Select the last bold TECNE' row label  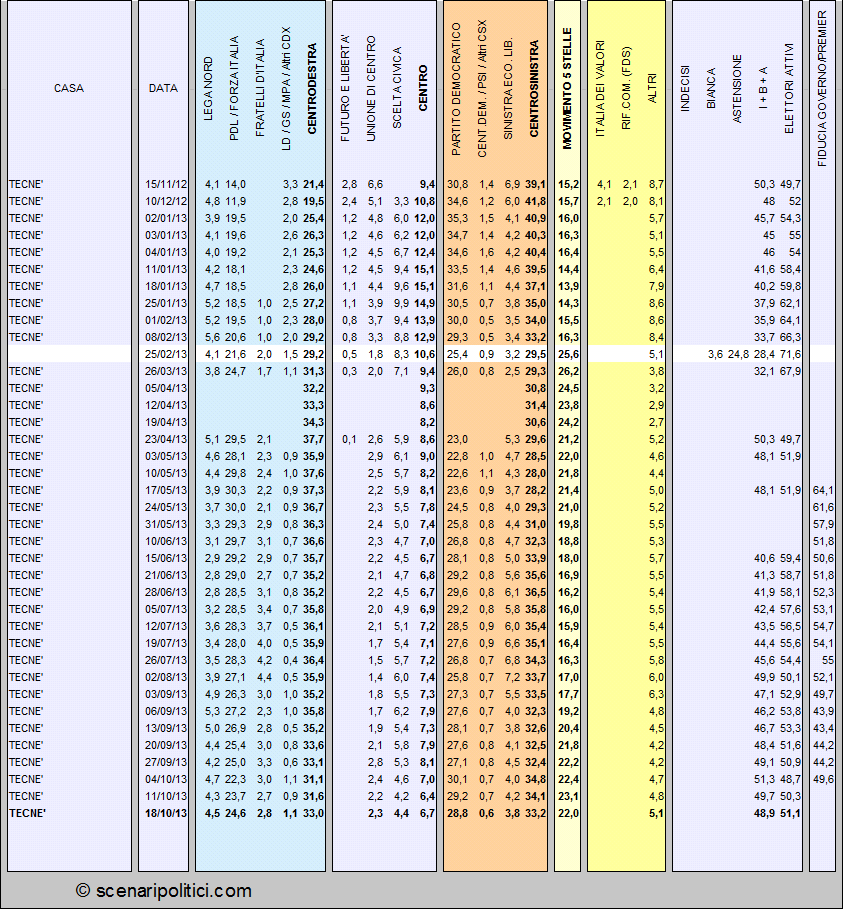(27, 813)
